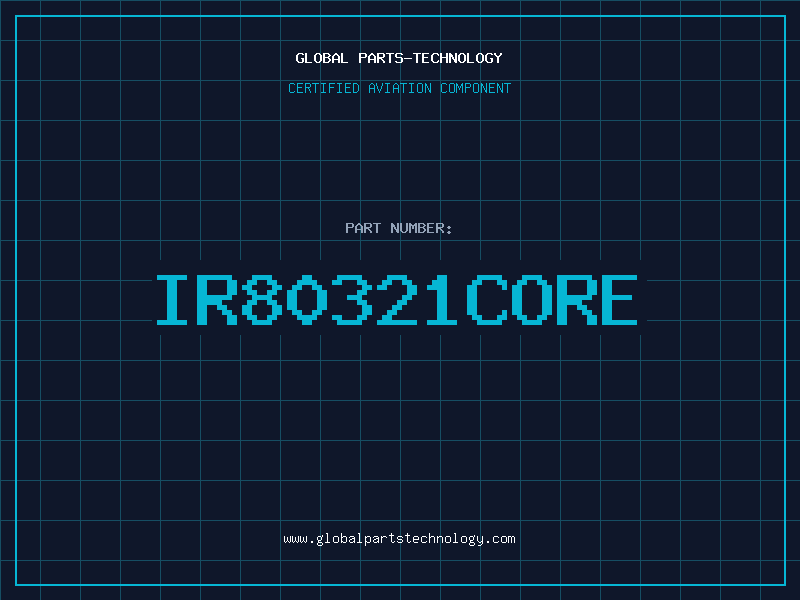The image size is (800, 600).
Task: Click the PART NUMBER: label
Action: 398,228
